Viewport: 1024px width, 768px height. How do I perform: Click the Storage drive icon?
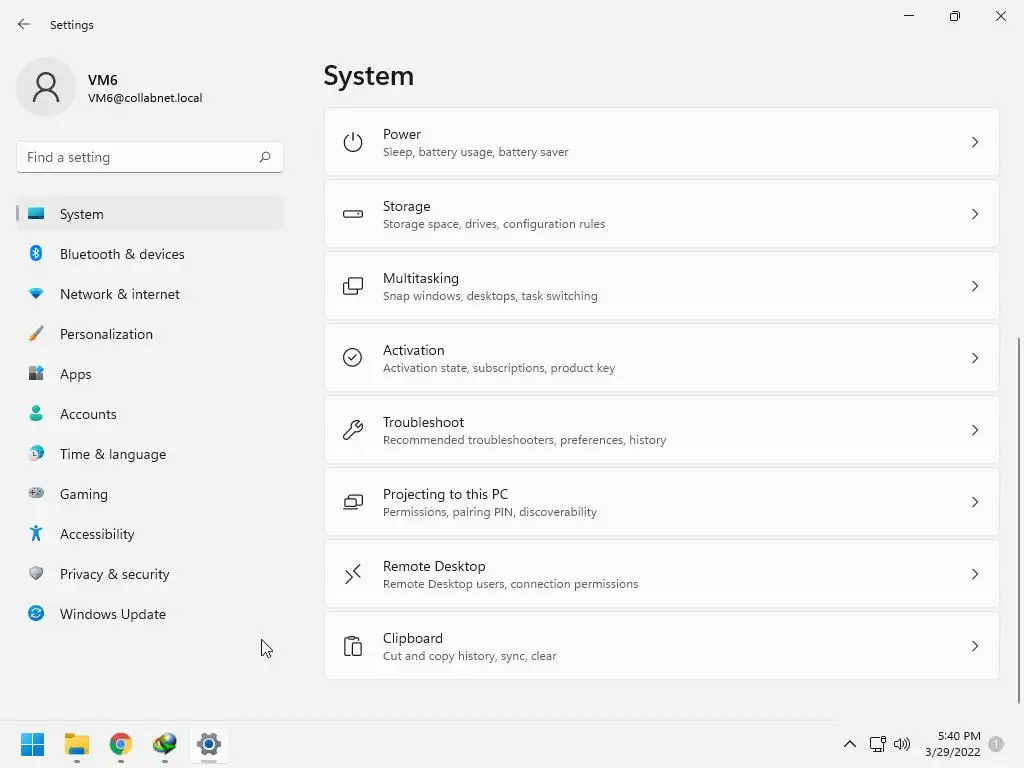[353, 214]
